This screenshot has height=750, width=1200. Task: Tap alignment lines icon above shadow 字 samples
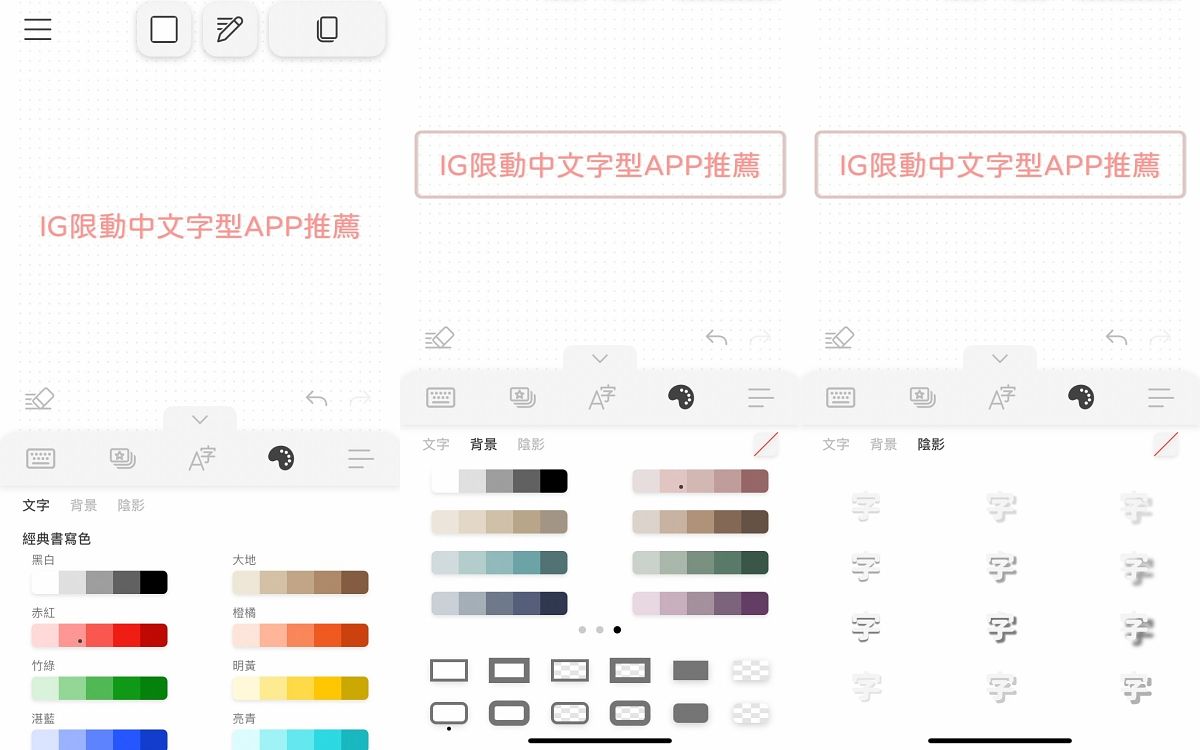pos(1161,398)
